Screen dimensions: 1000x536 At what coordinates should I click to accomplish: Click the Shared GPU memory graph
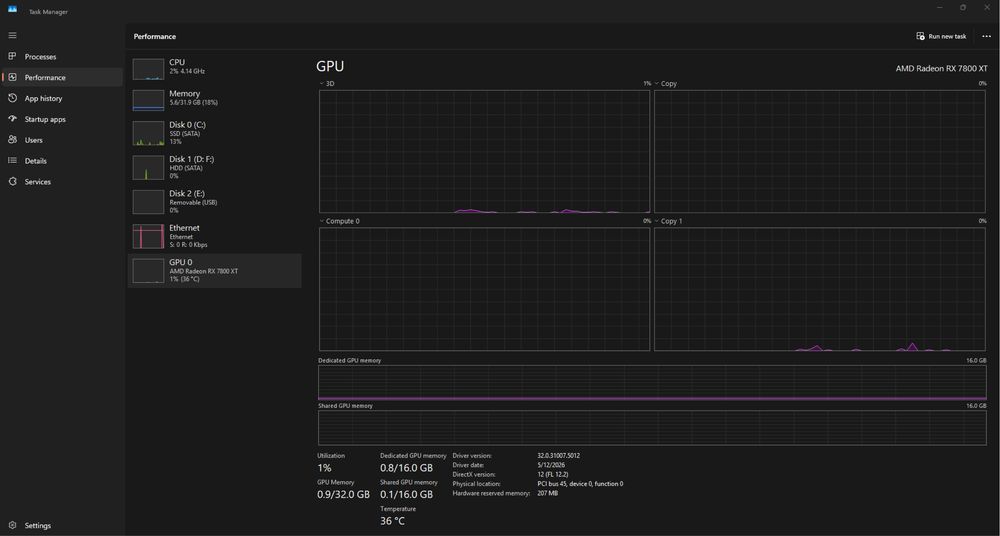tap(652, 428)
